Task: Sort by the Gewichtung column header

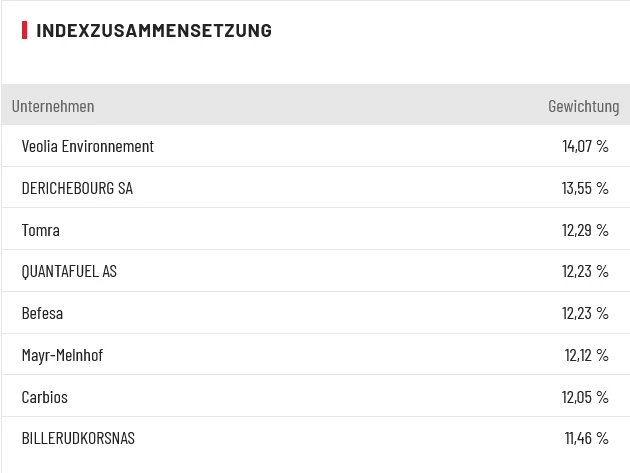Action: (x=583, y=106)
